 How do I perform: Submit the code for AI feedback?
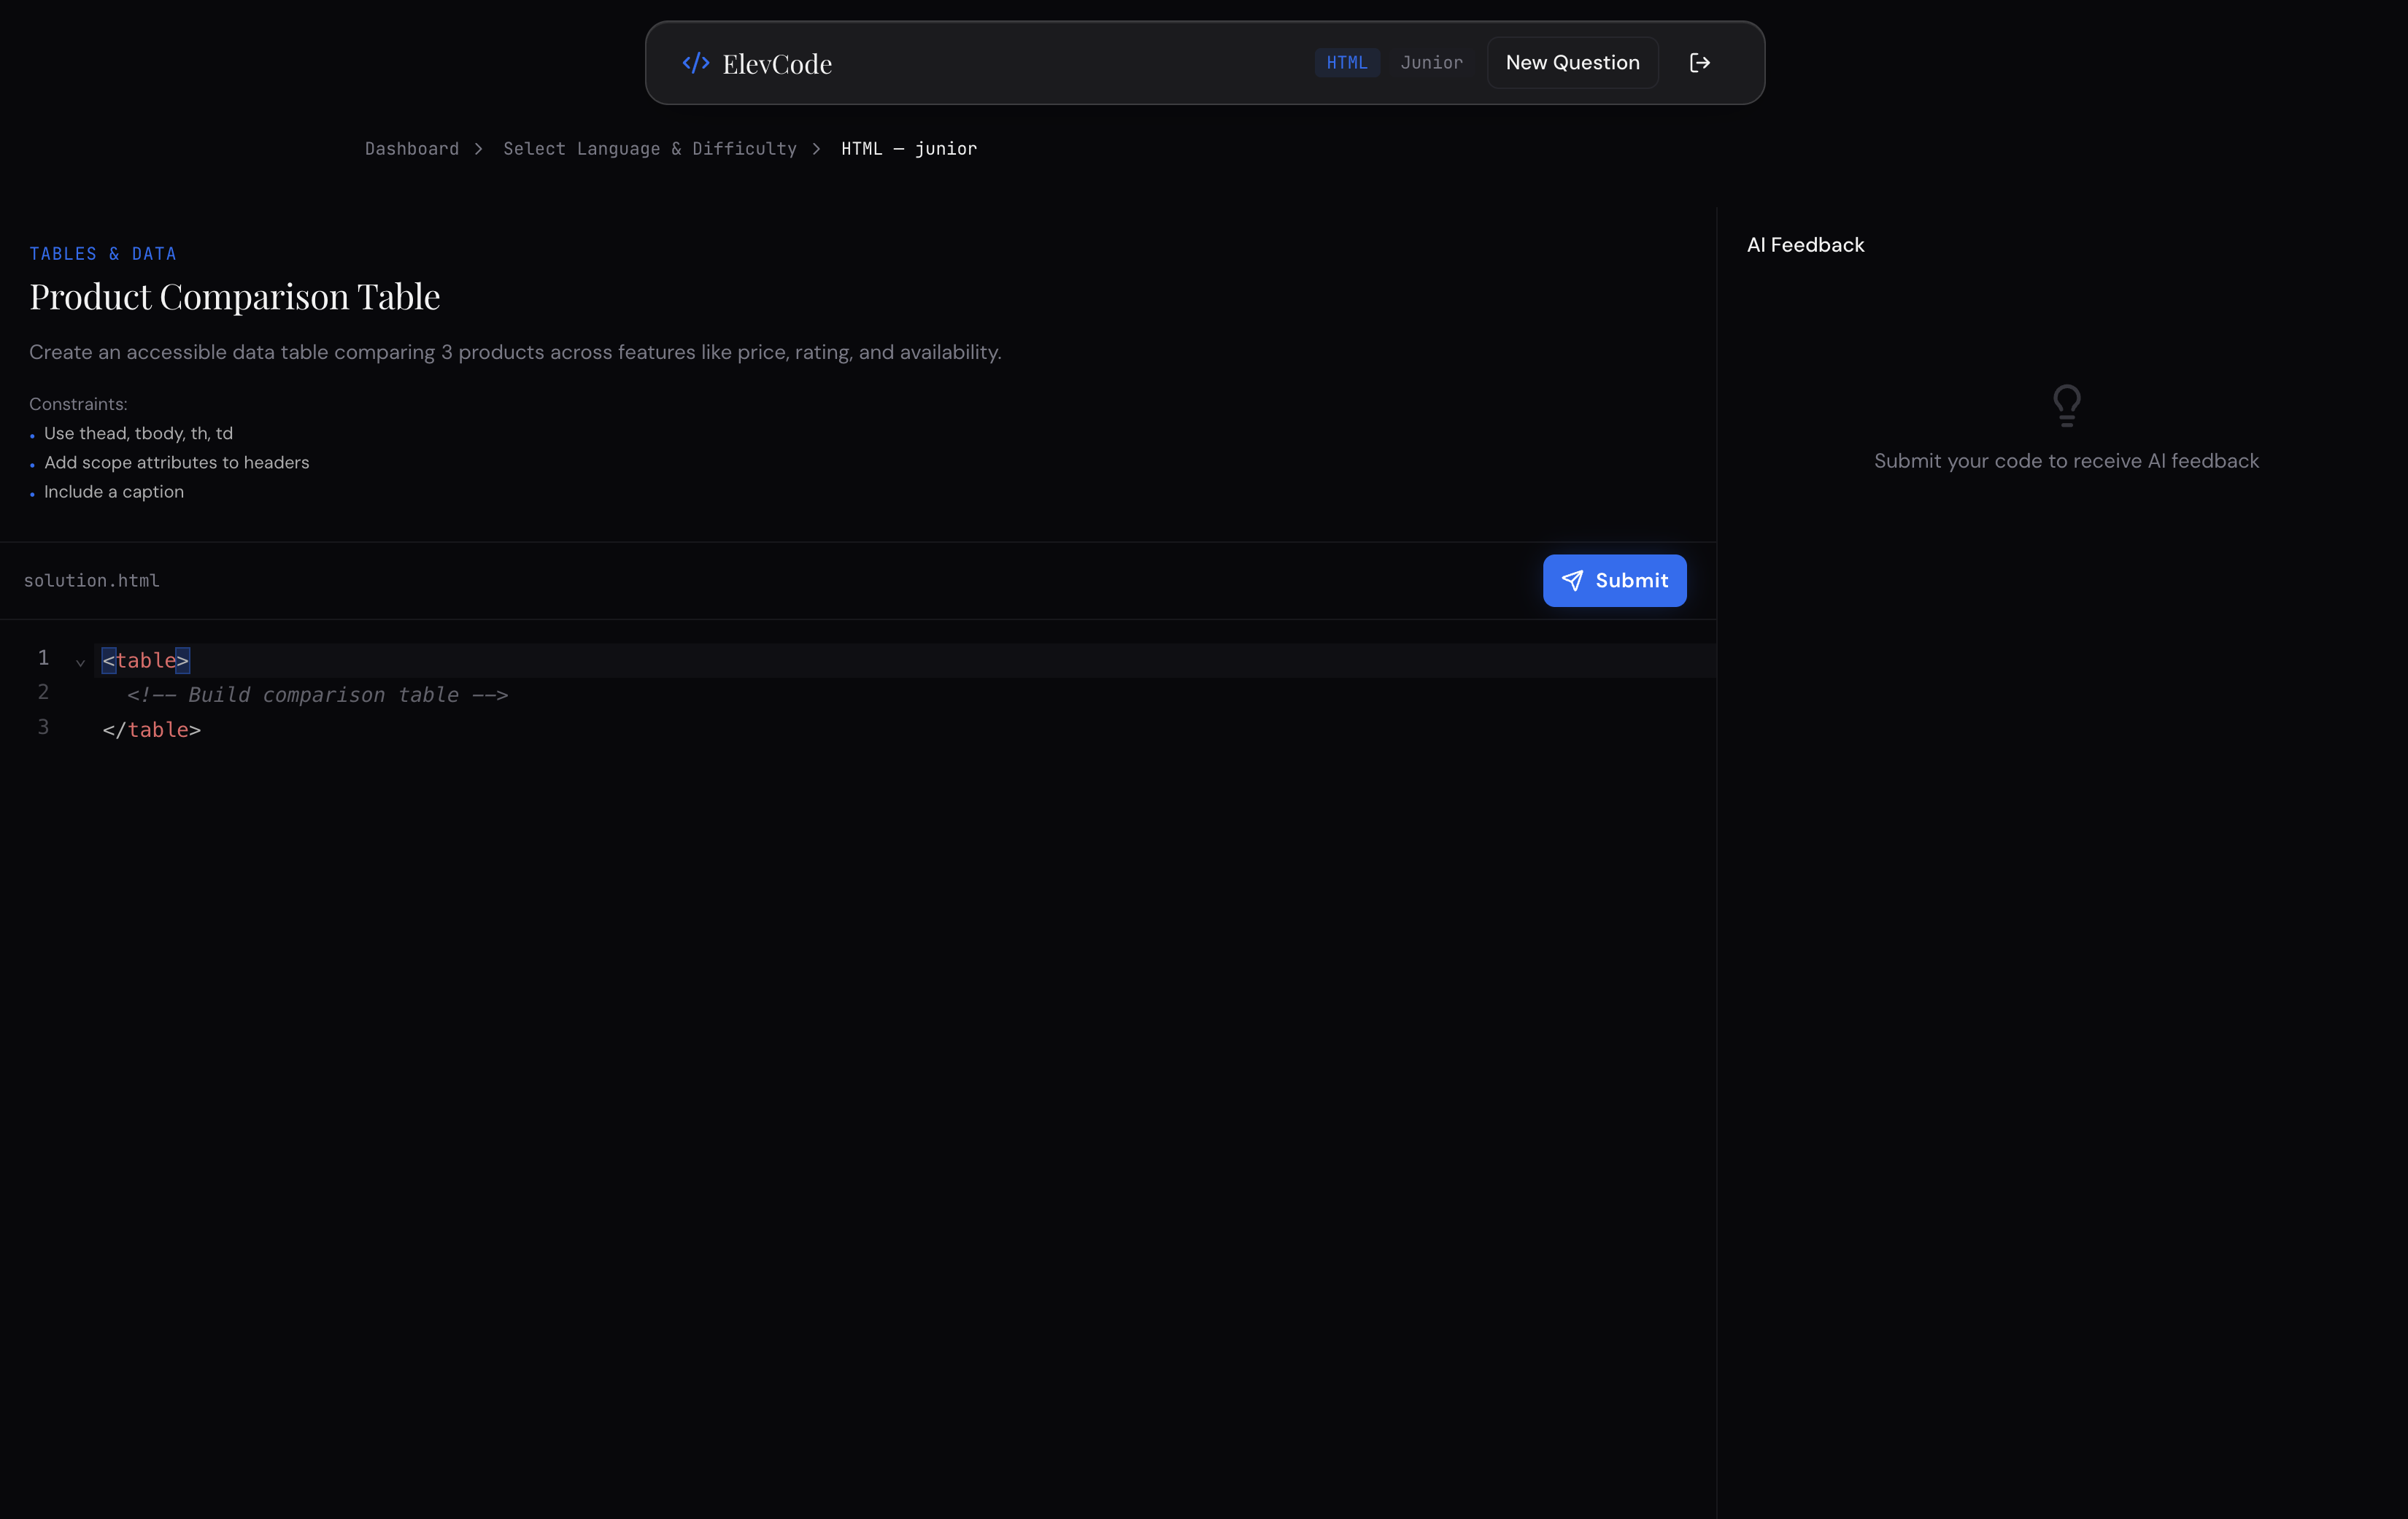point(1614,580)
